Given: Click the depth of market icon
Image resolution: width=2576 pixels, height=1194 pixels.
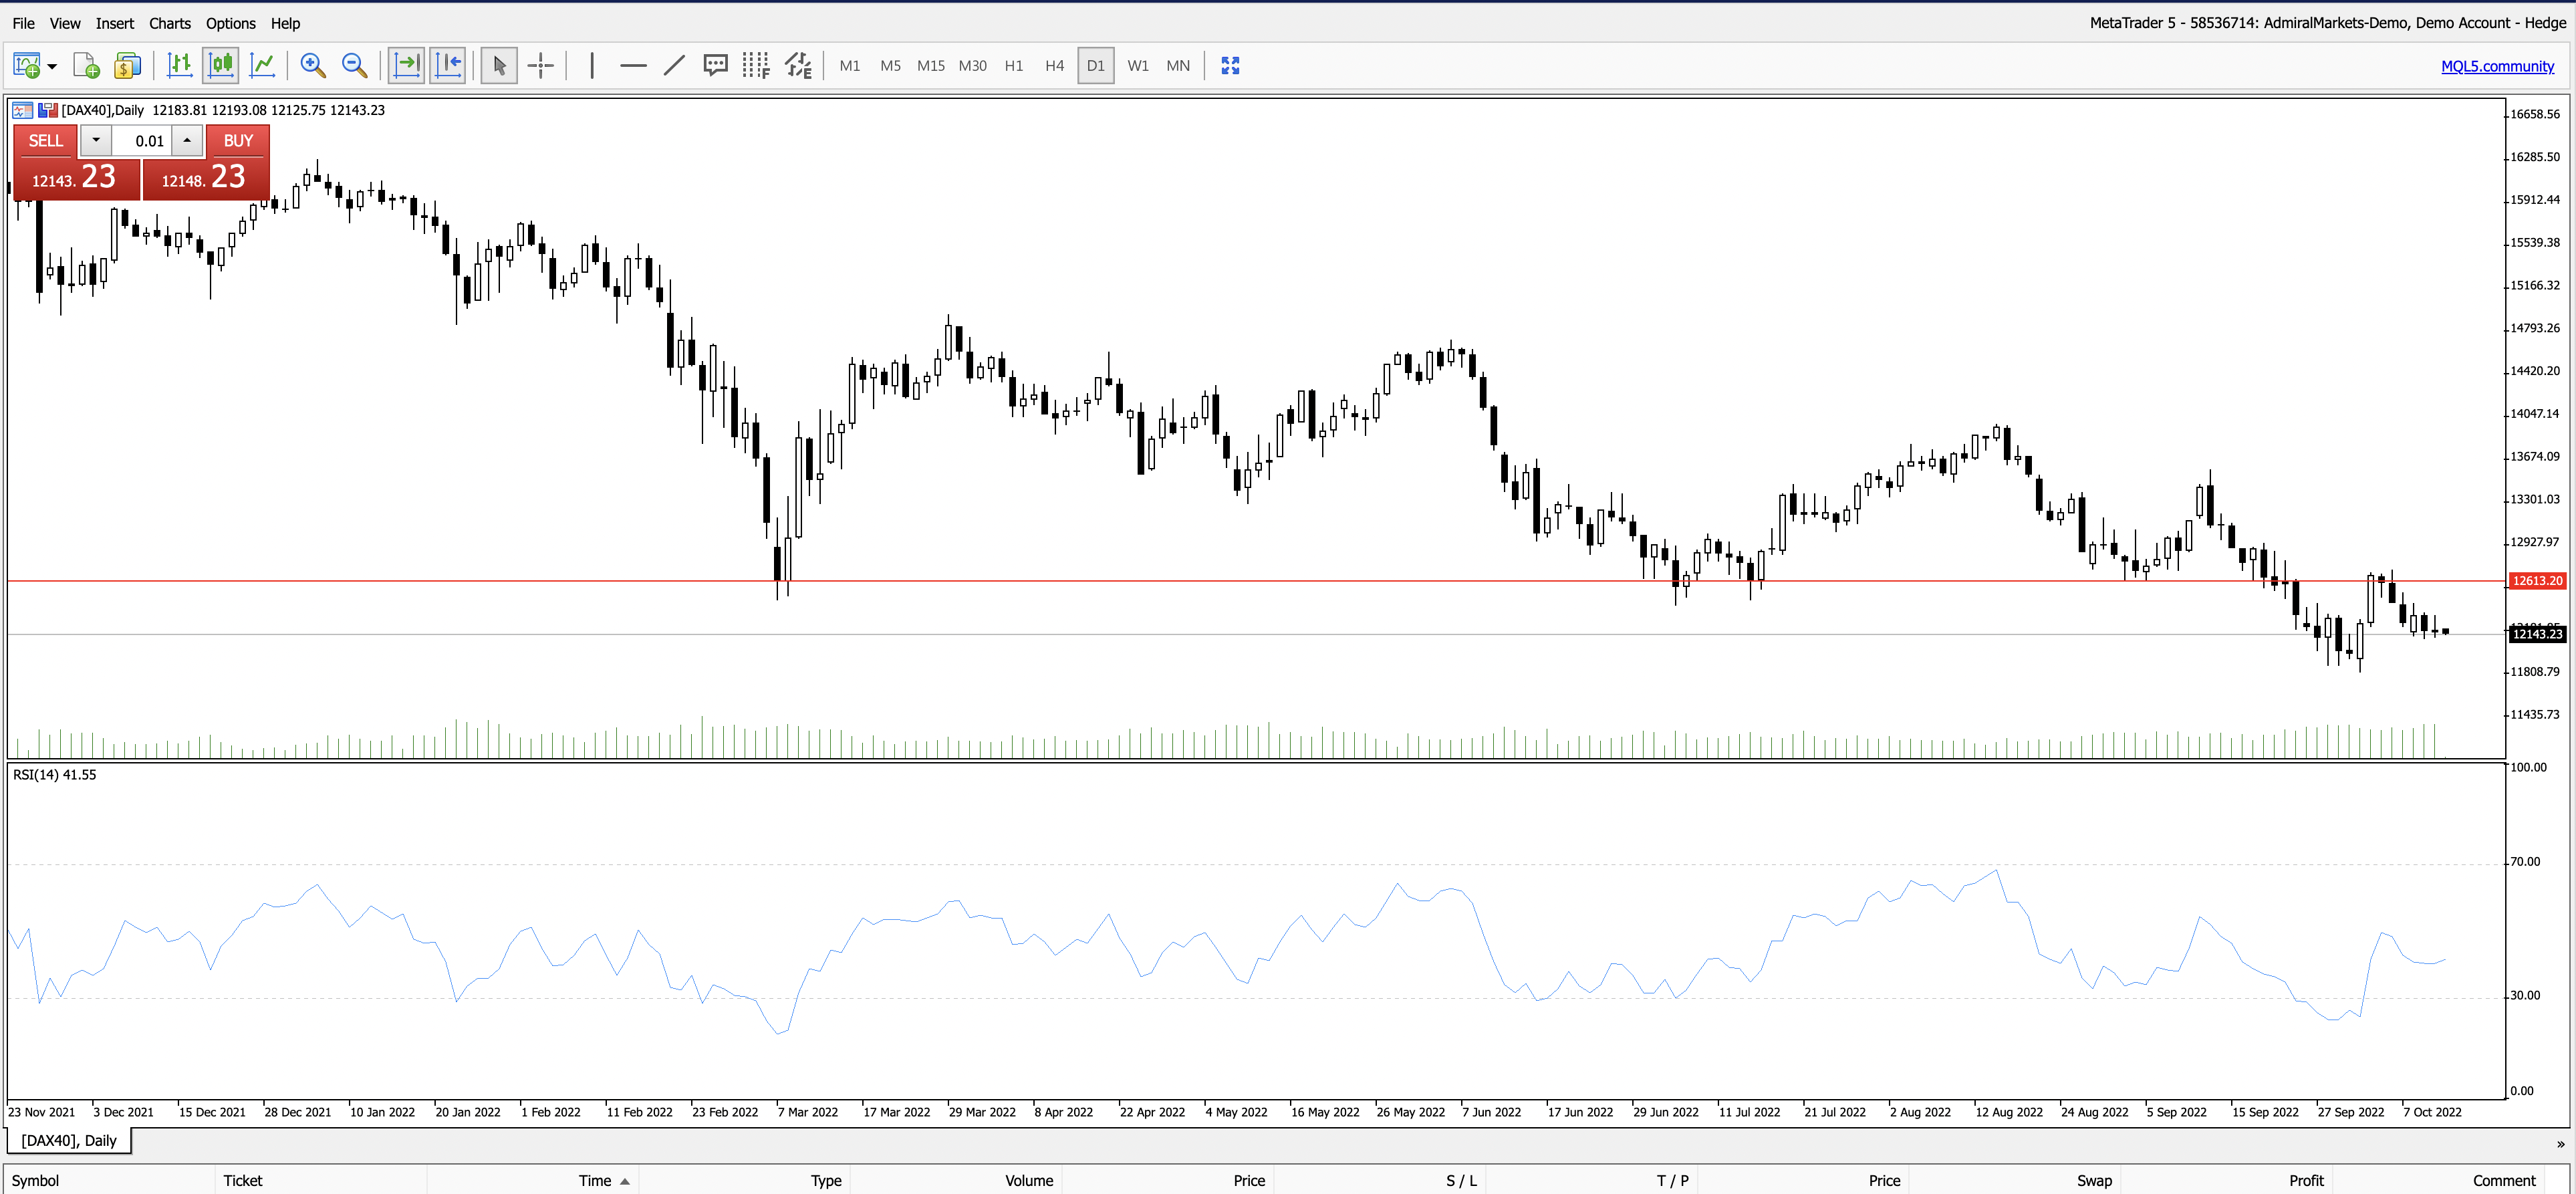Looking at the screenshot, I should tap(47, 110).
